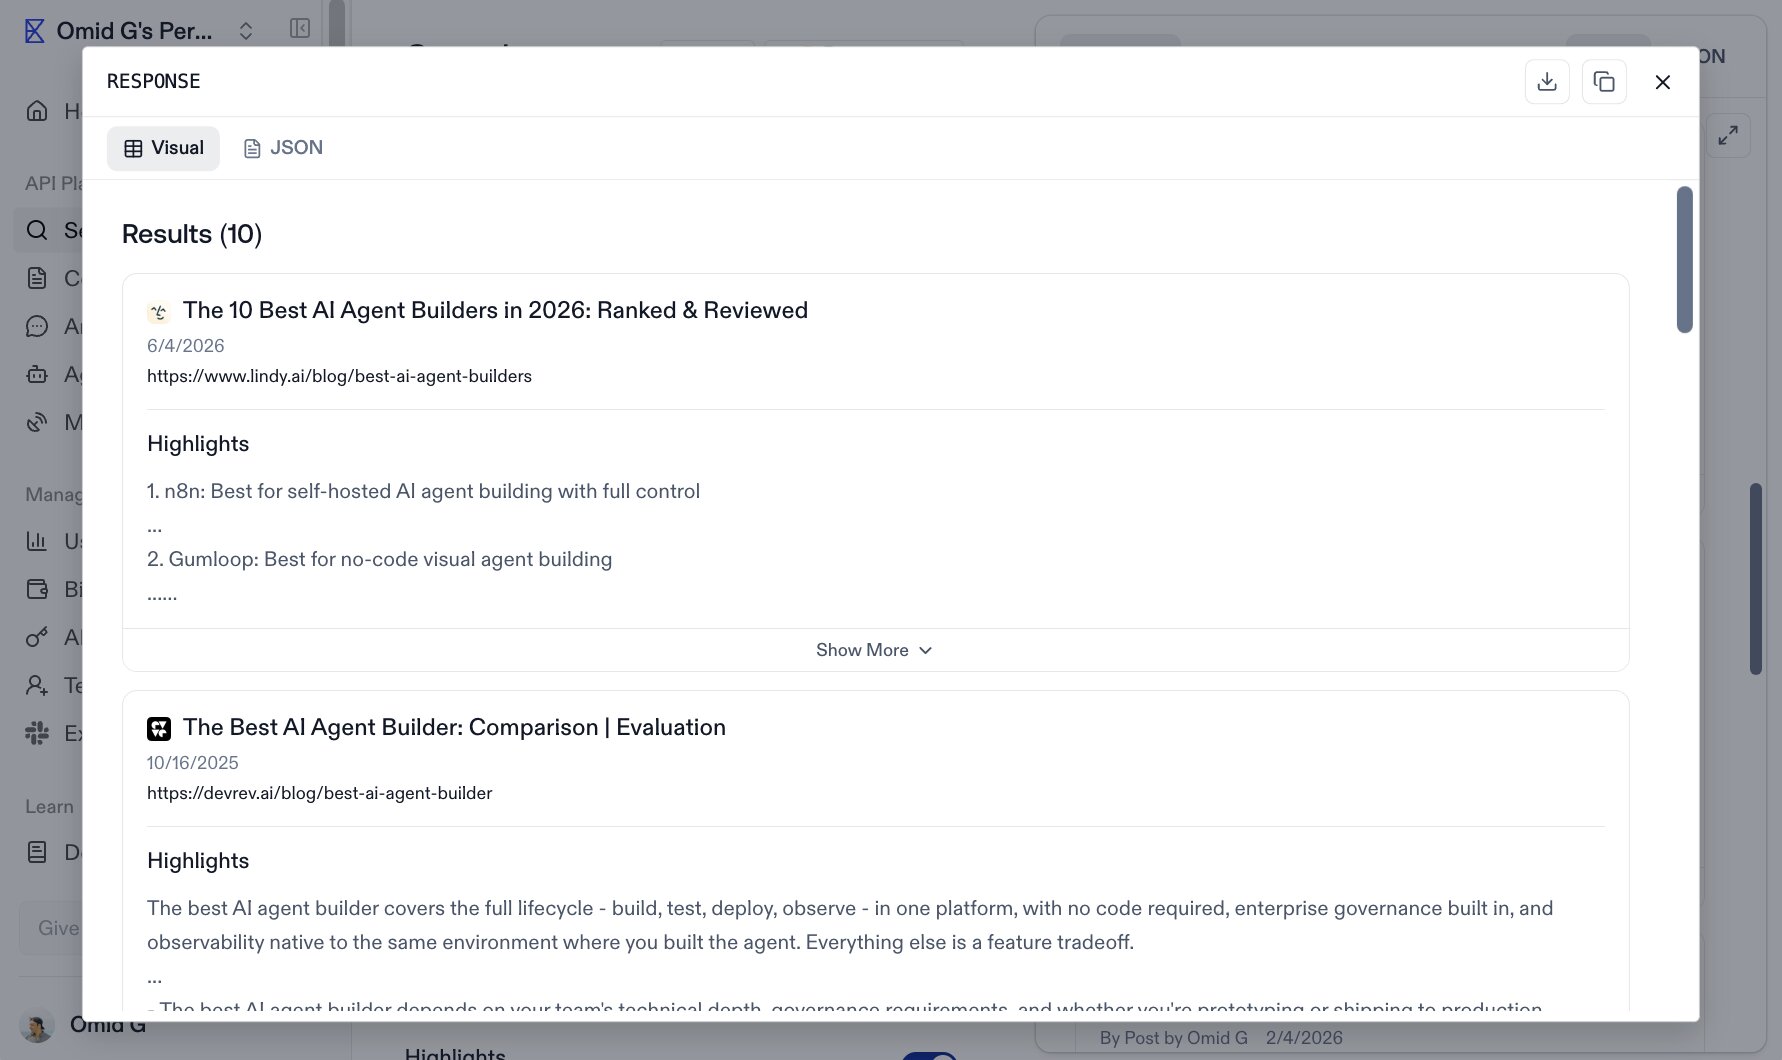The height and width of the screenshot is (1060, 1782).
Task: Click the 'By Post by Omid G' text behind the dialog
Action: click(1174, 1038)
